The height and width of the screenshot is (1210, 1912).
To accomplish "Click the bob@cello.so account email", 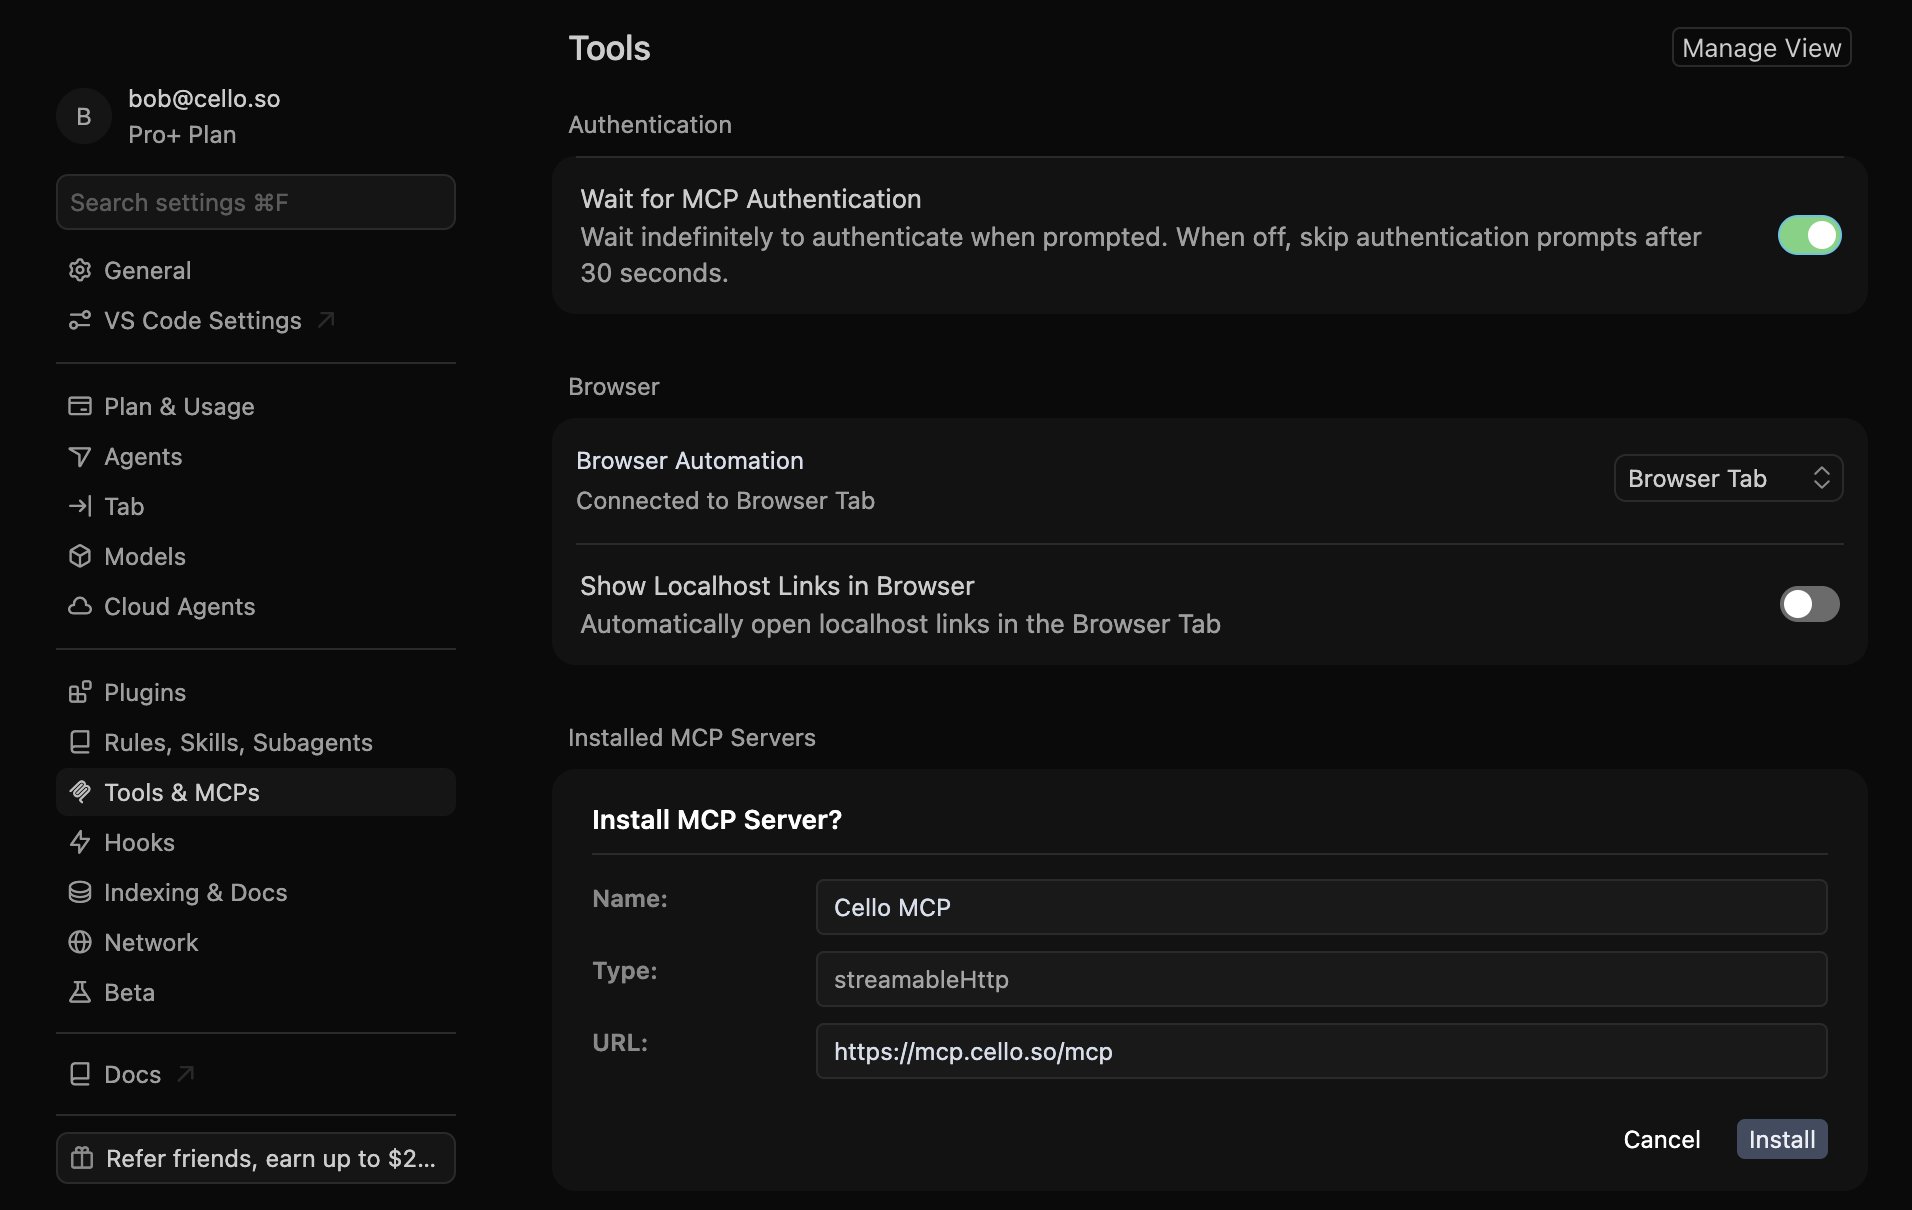I will [204, 98].
